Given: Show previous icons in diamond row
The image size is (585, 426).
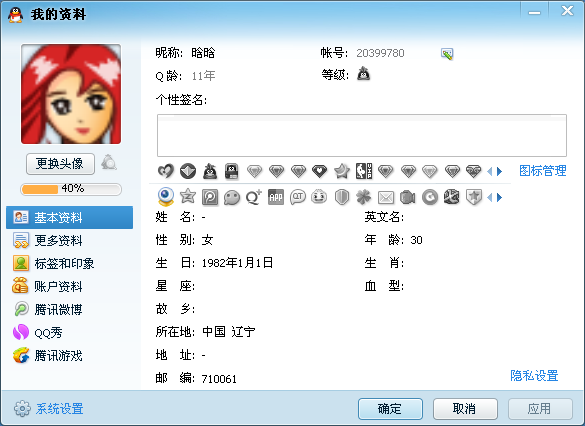Looking at the screenshot, I should pos(490,172).
